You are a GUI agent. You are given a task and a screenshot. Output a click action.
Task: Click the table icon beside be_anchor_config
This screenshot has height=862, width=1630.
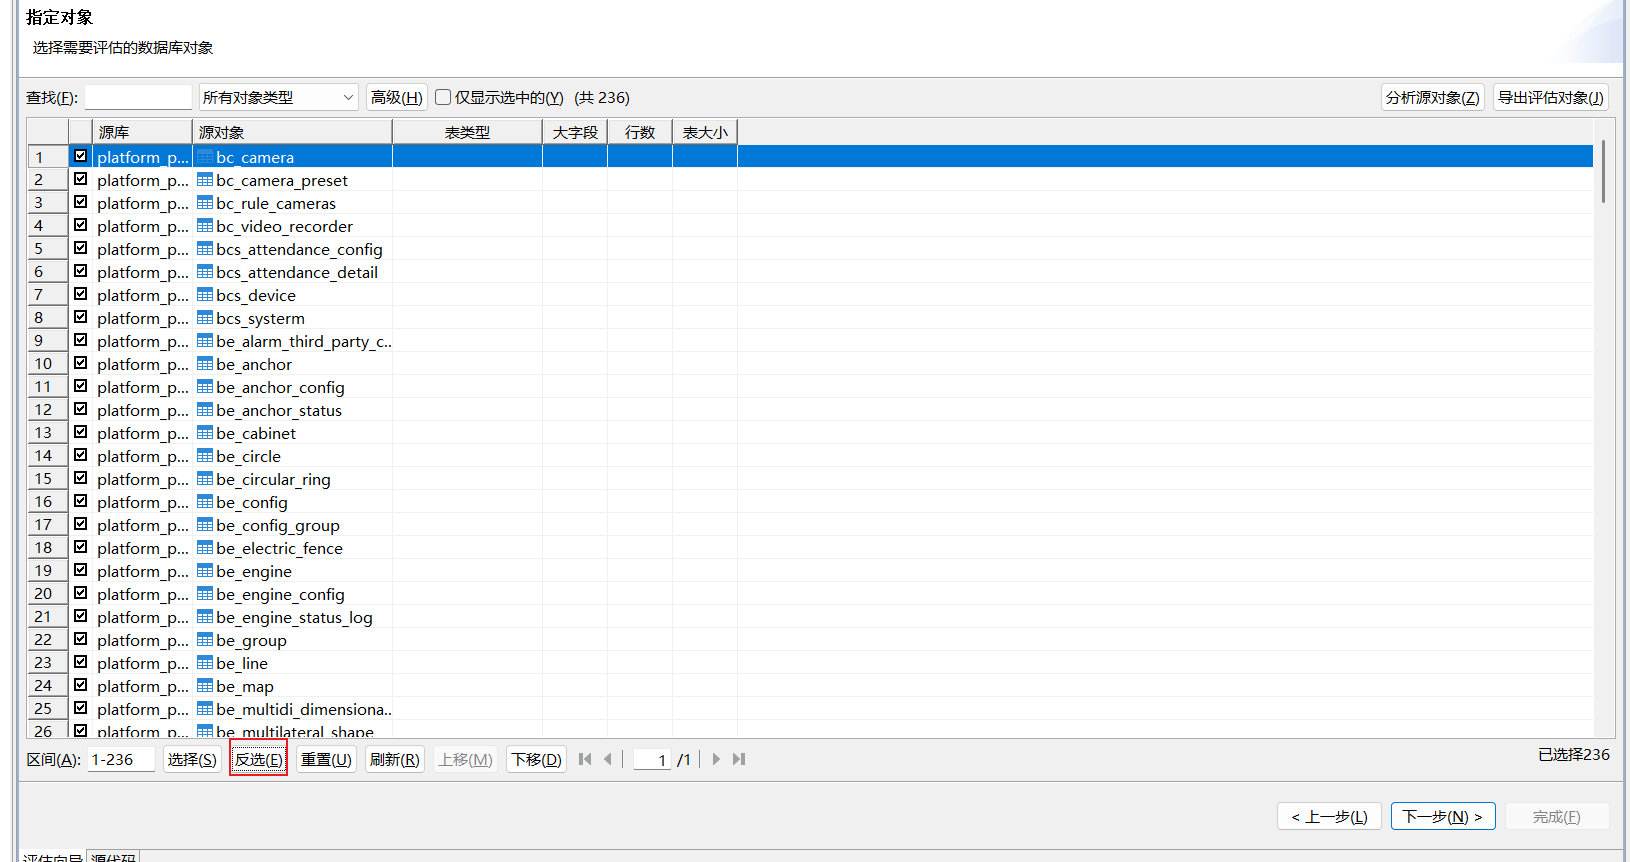click(205, 386)
